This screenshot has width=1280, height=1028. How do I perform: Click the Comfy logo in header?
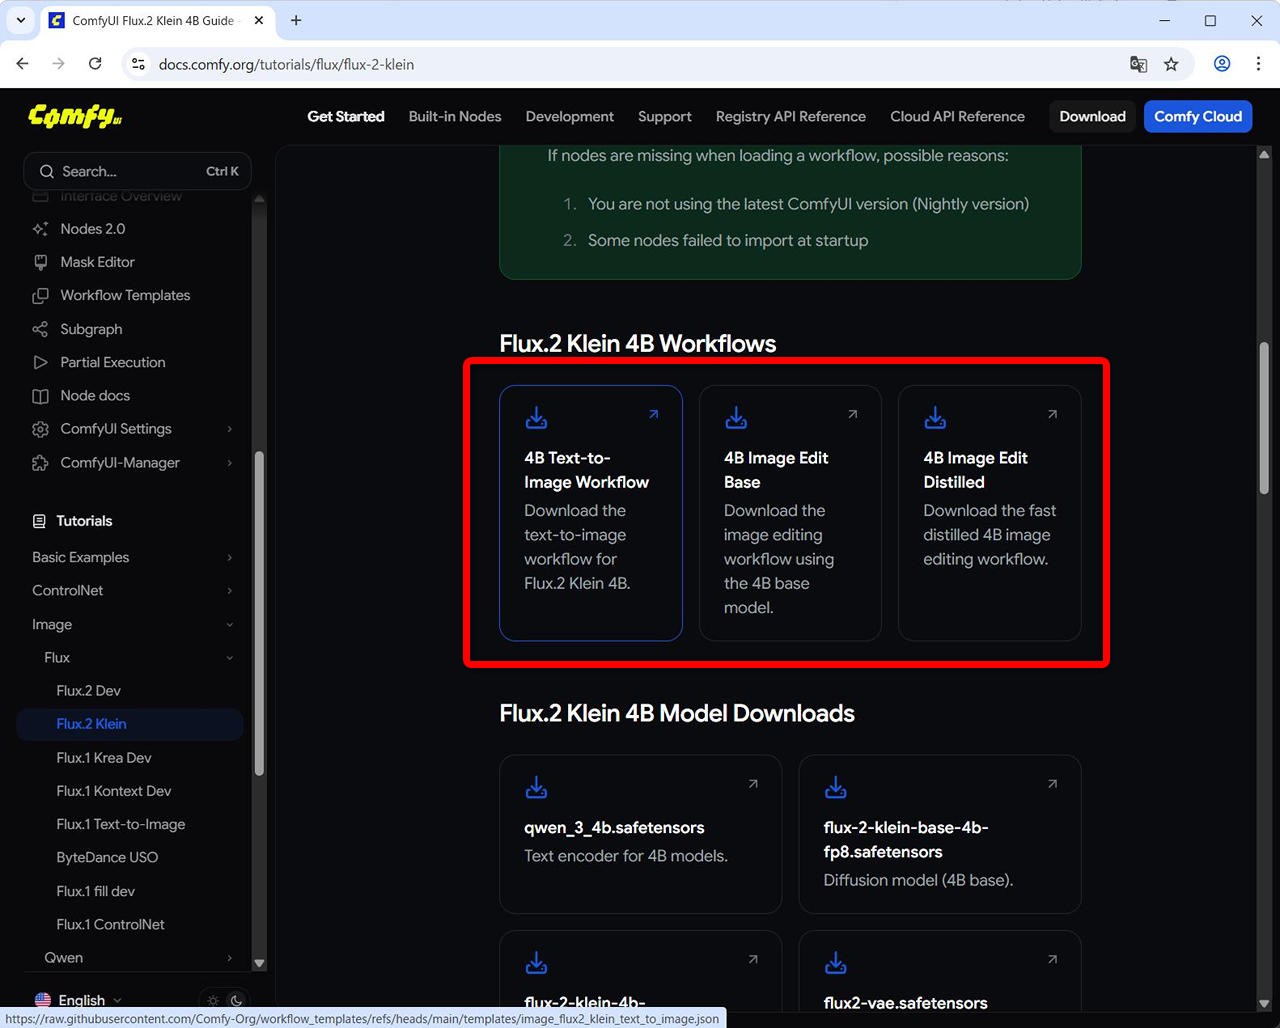75,116
